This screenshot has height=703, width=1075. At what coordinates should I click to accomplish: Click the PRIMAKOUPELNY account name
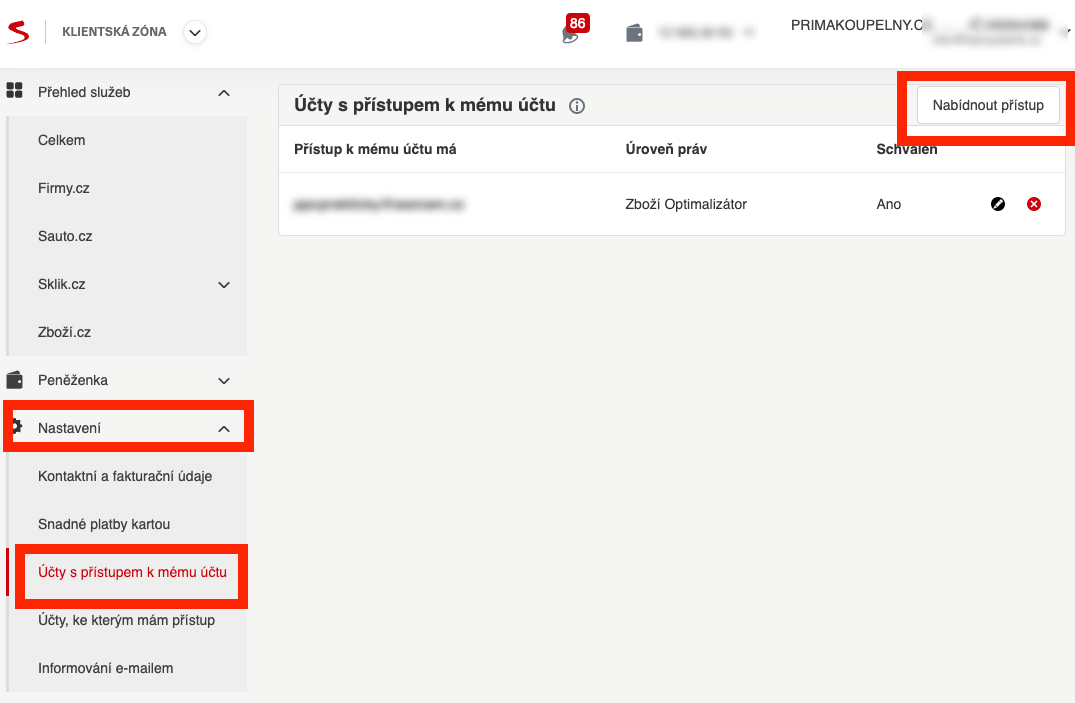857,25
